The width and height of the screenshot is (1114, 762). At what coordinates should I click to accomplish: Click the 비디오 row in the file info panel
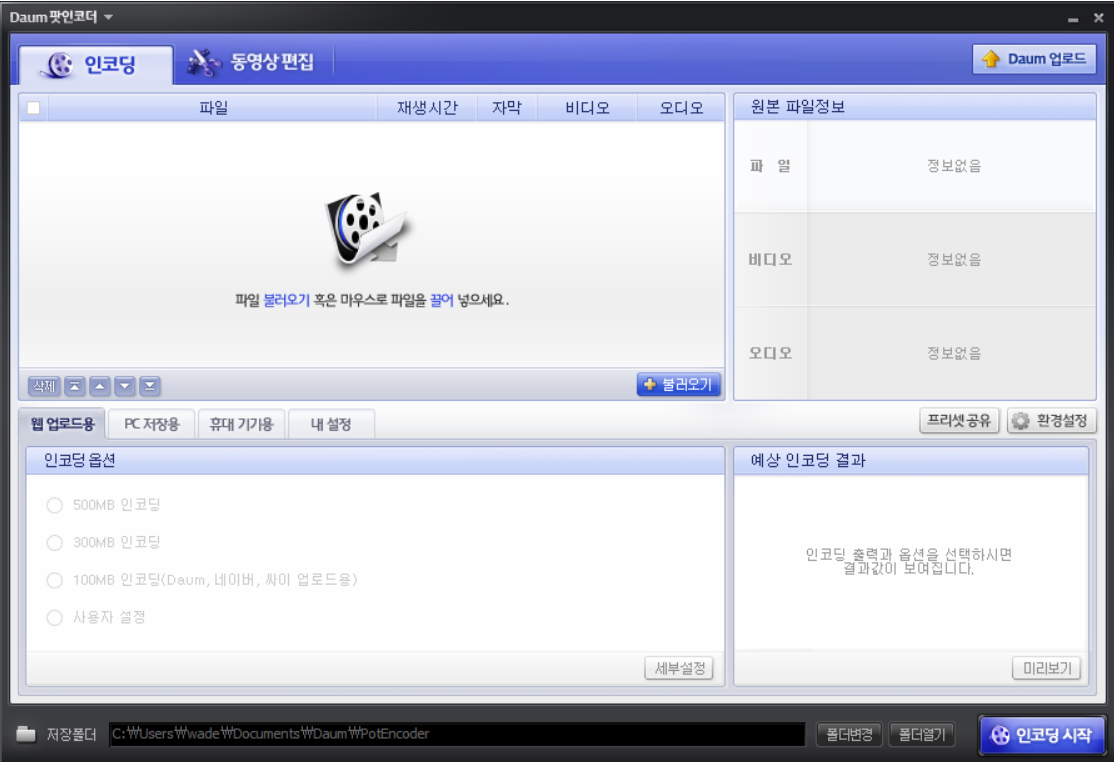pos(915,260)
